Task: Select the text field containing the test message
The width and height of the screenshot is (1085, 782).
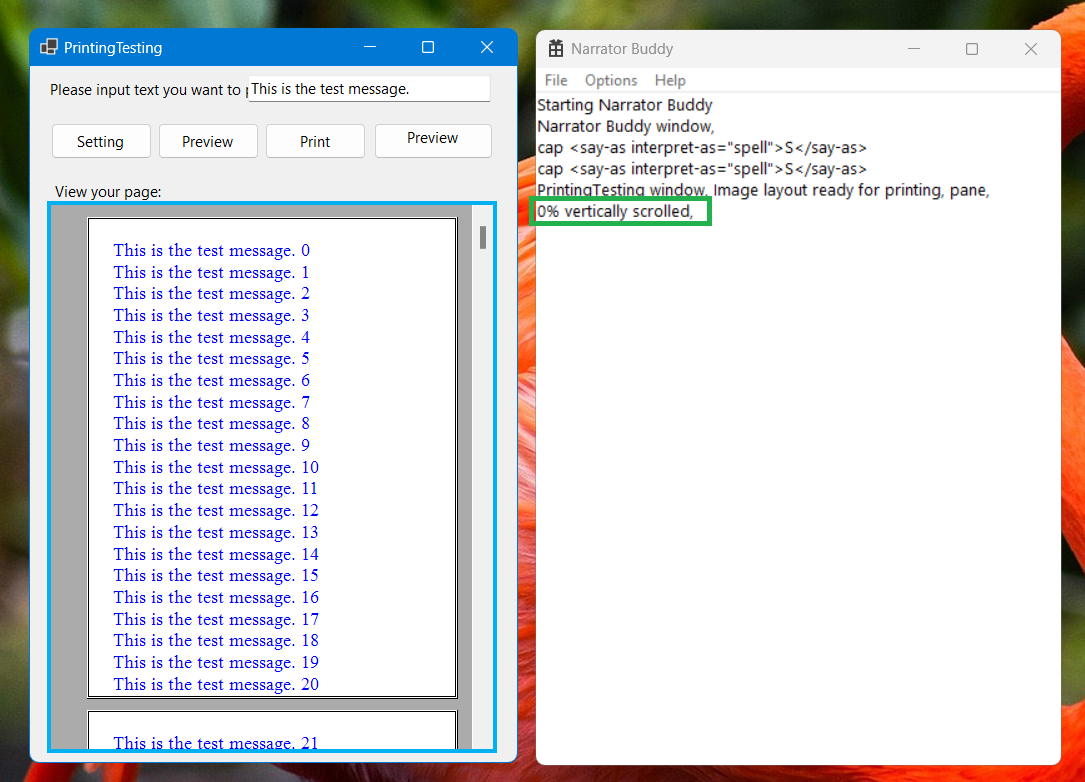Action: point(368,88)
